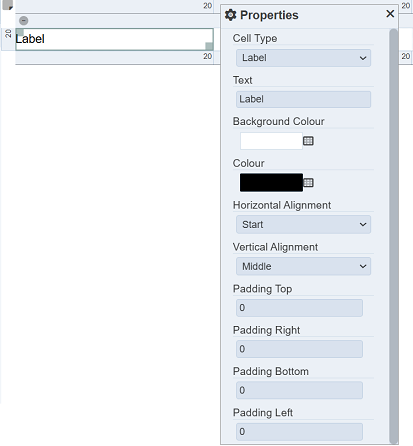This screenshot has width=413, height=446.
Task: Click the page corner icon at top-left
Action: point(7,5)
